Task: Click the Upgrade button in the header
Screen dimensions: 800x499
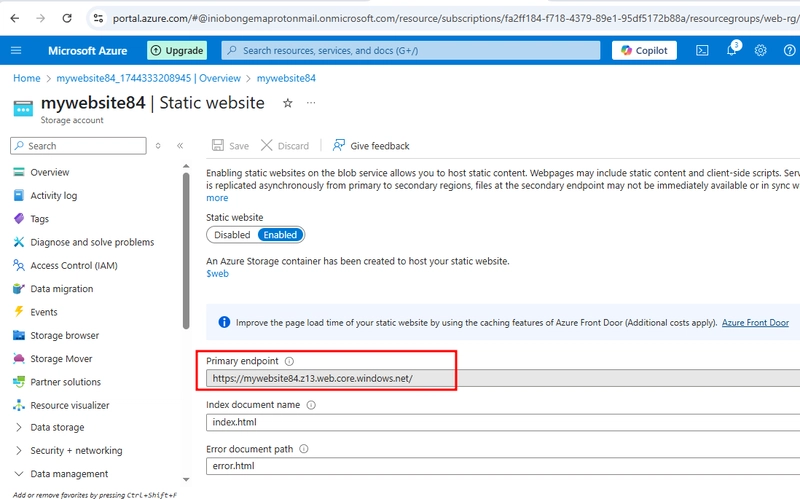Action: tap(177, 51)
